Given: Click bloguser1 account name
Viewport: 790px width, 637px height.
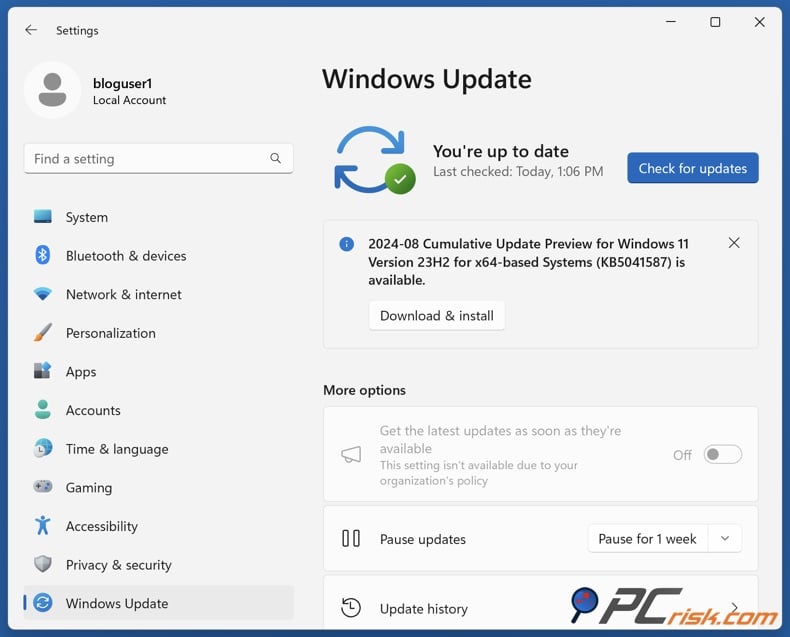Looking at the screenshot, I should (x=122, y=83).
